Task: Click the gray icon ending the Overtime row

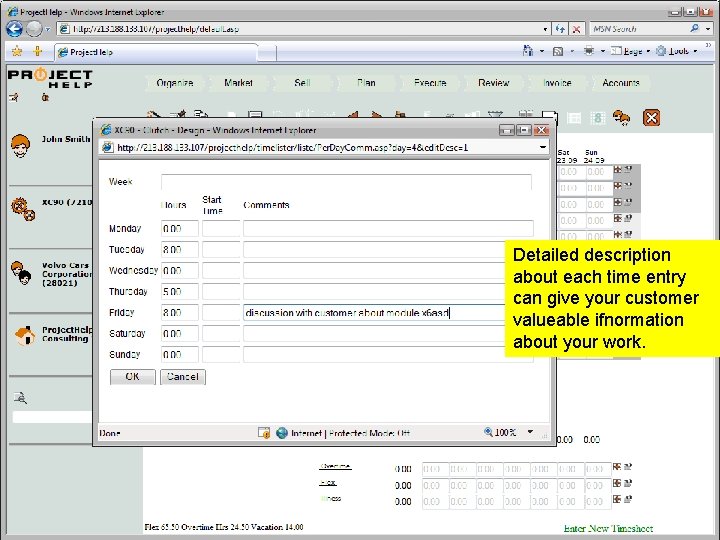Action: click(628, 467)
